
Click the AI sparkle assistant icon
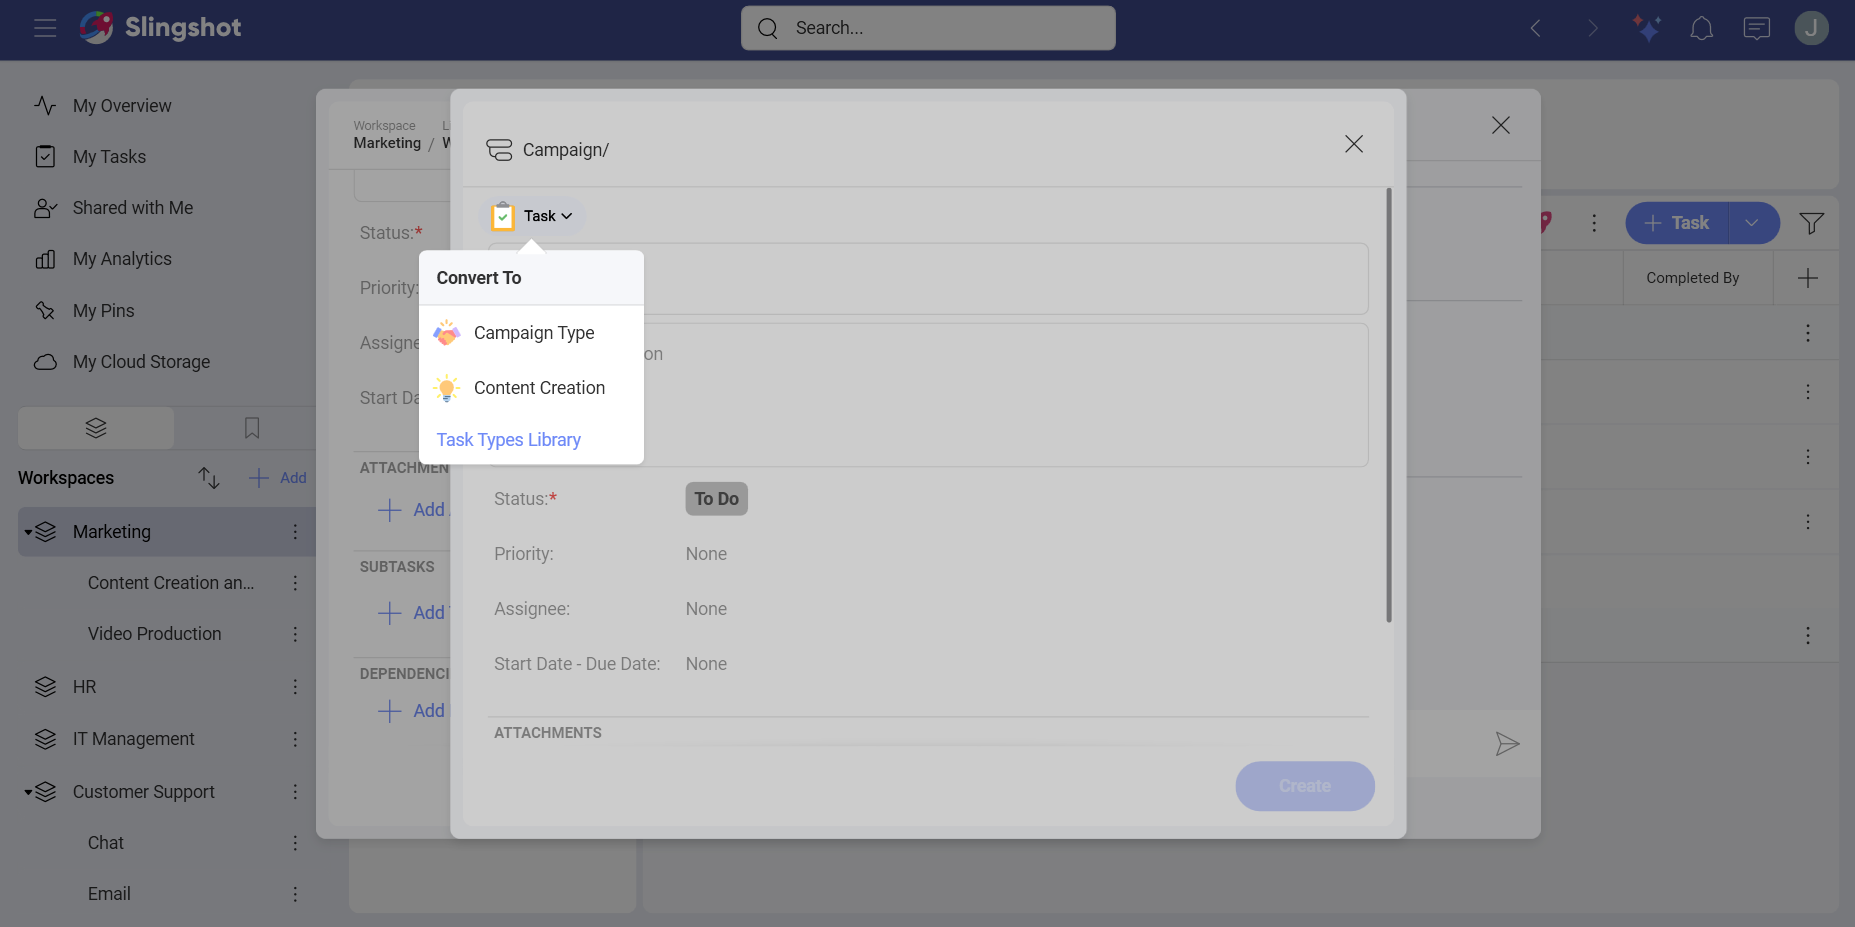(1646, 28)
